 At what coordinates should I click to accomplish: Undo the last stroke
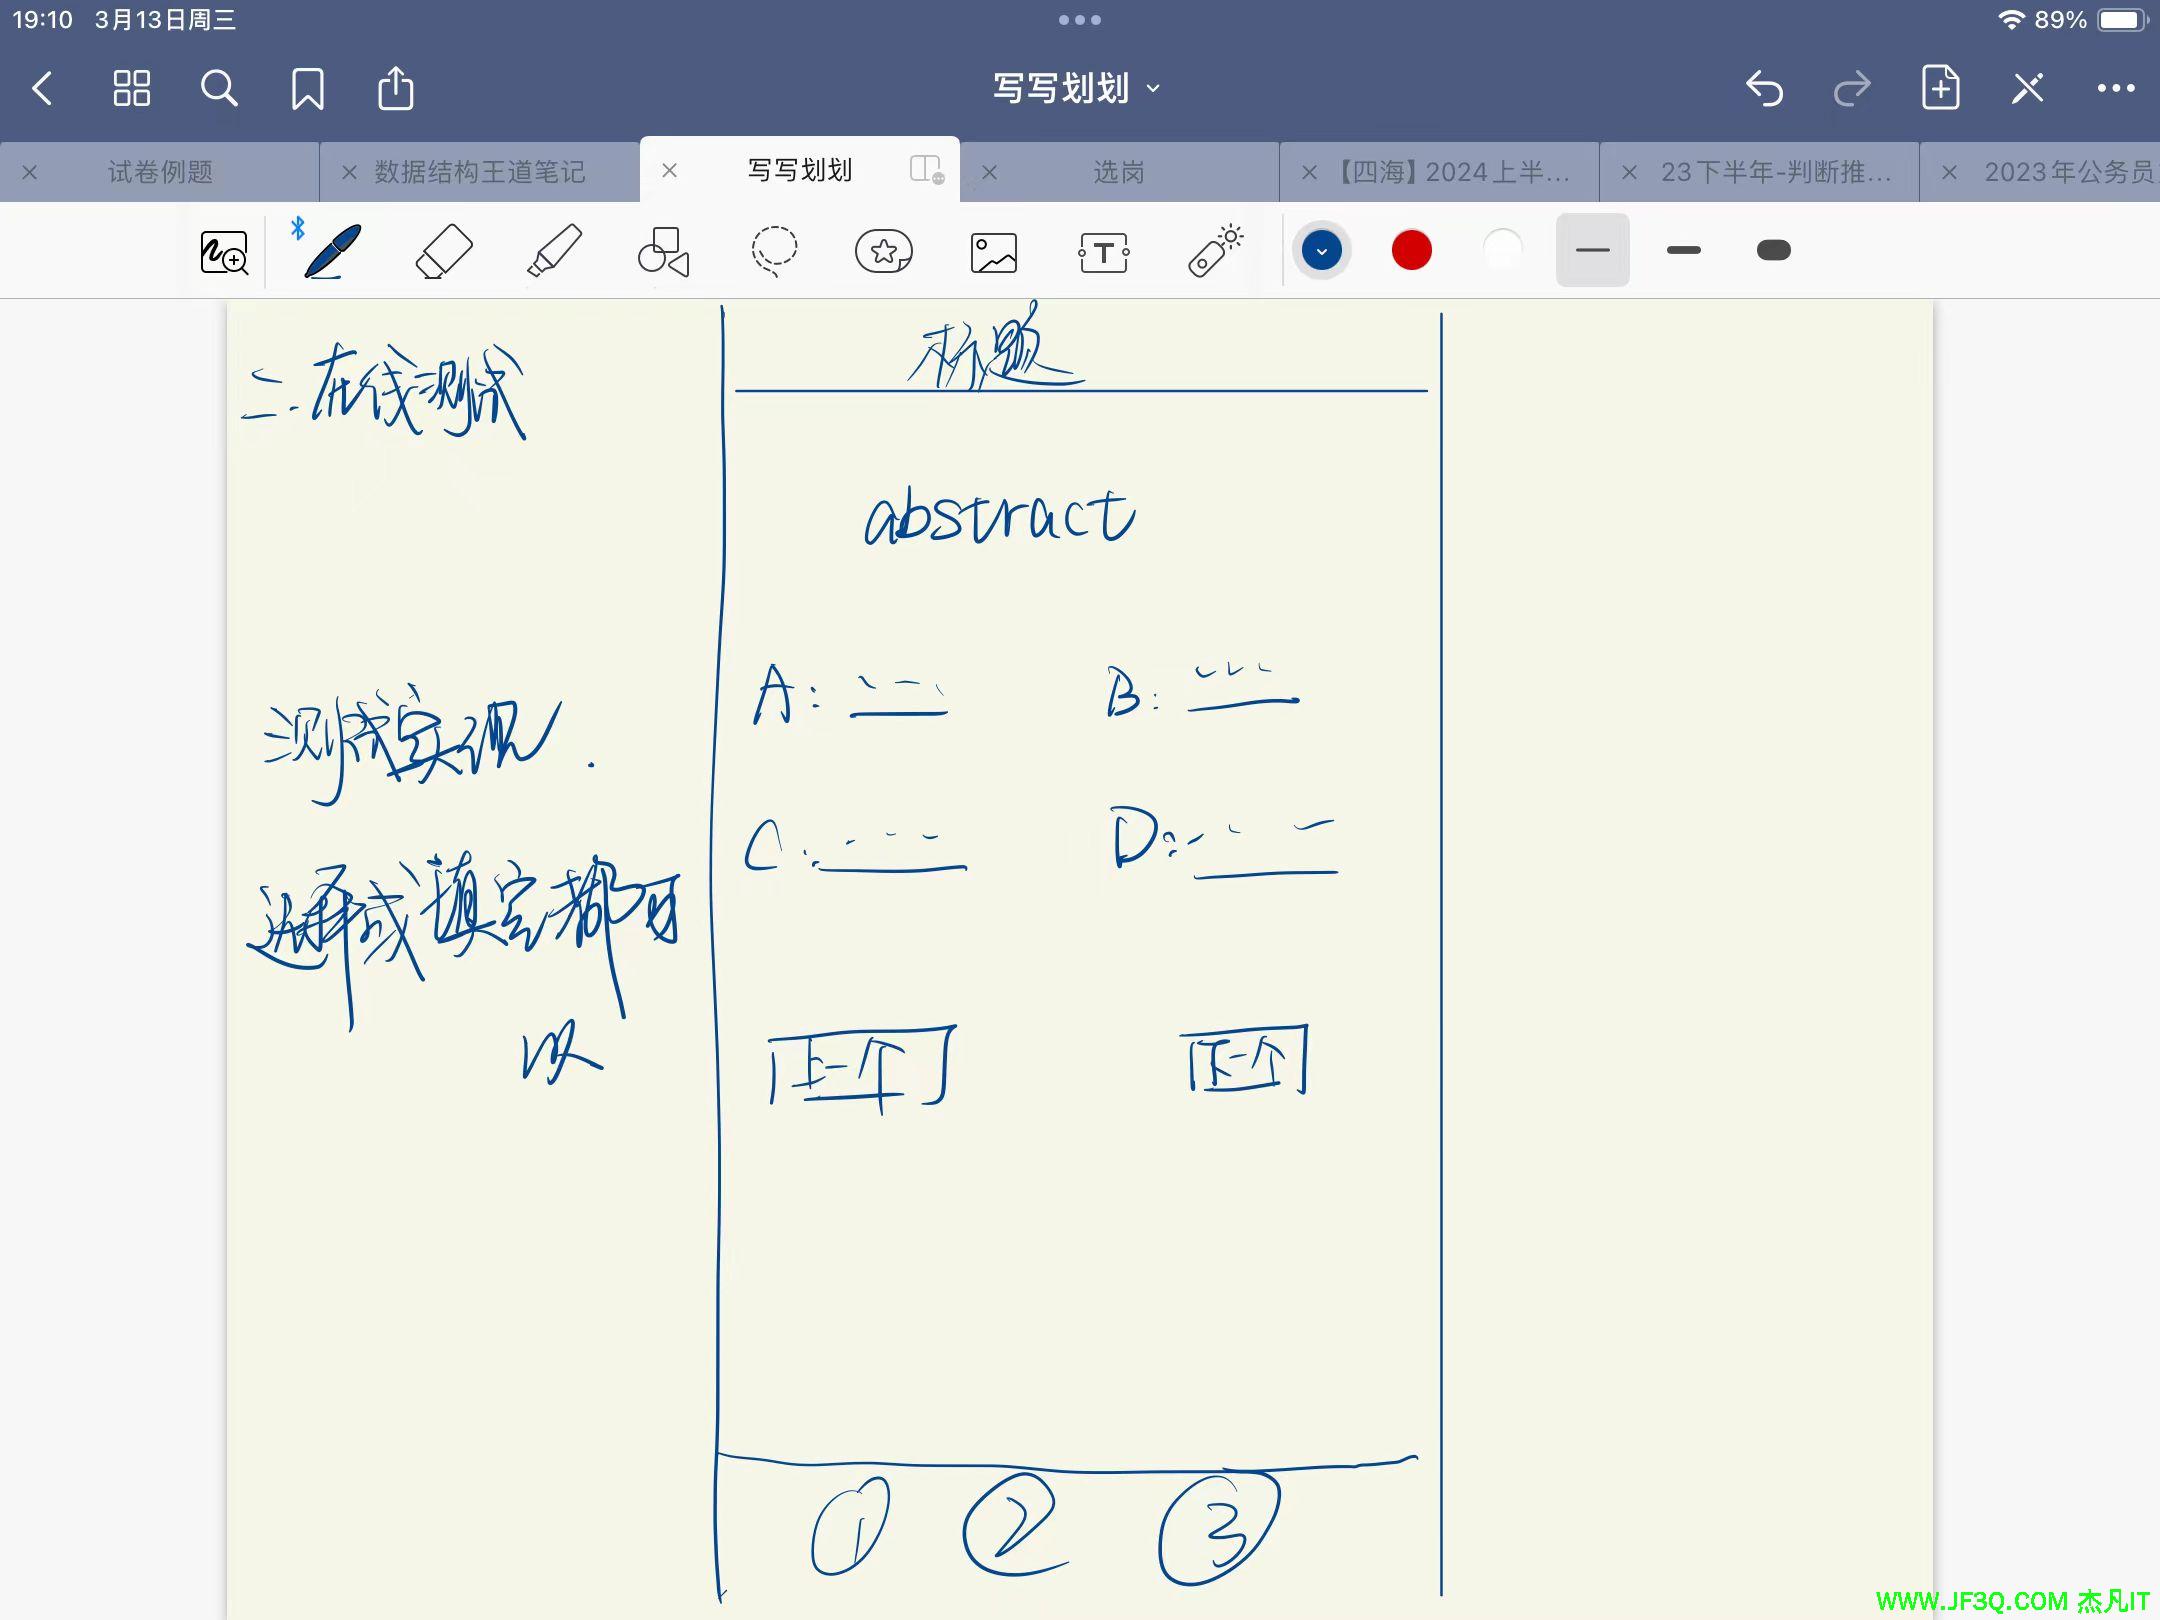[x=1764, y=88]
